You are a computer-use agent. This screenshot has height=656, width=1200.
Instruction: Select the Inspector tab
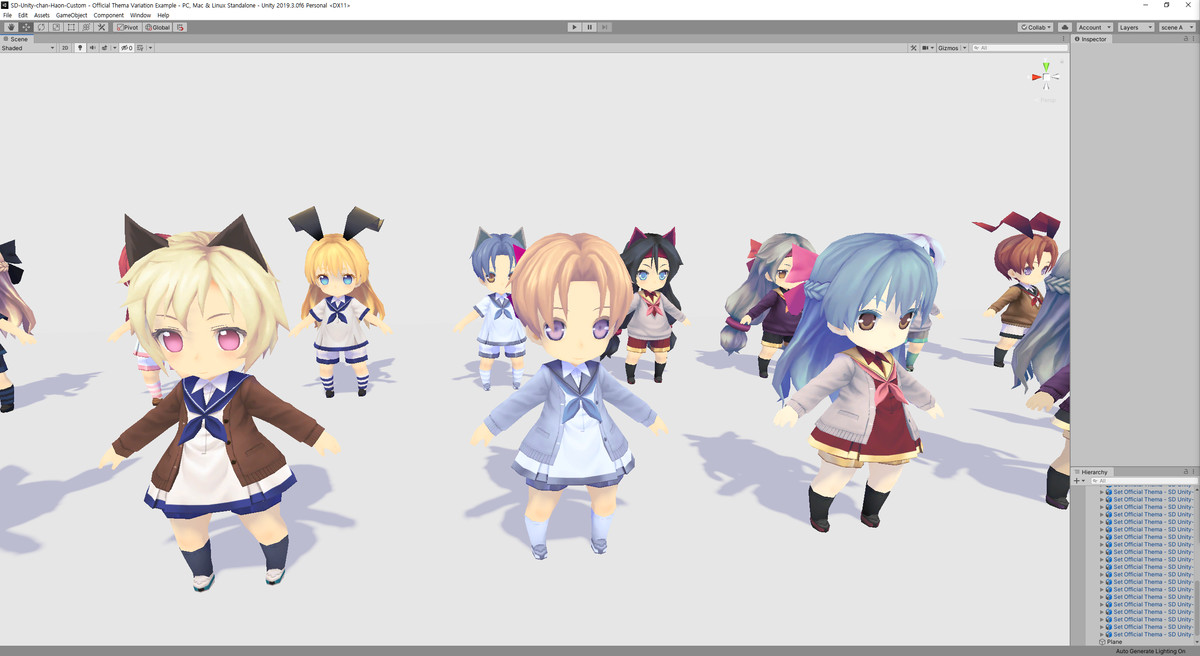[1091, 39]
